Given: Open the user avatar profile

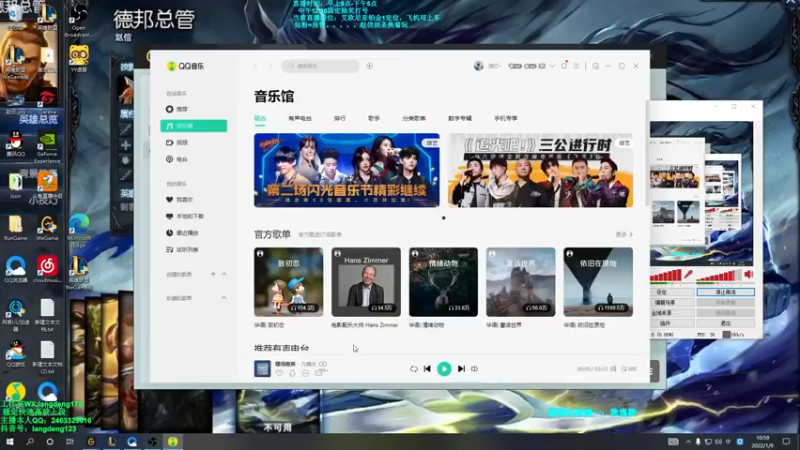Looking at the screenshot, I should (479, 66).
